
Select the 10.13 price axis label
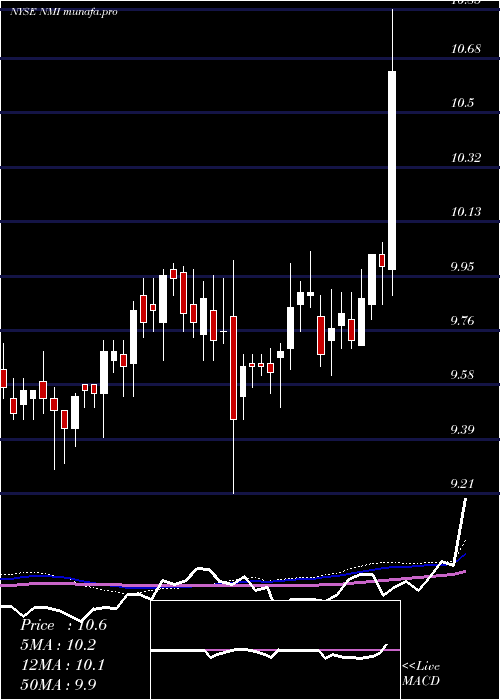coord(466,211)
